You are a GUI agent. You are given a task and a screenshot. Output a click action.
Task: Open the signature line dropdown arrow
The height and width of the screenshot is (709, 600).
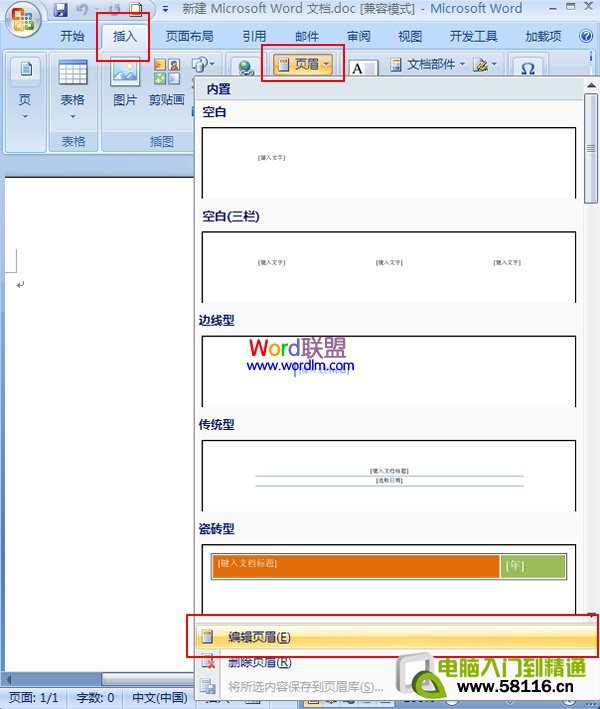pos(493,65)
